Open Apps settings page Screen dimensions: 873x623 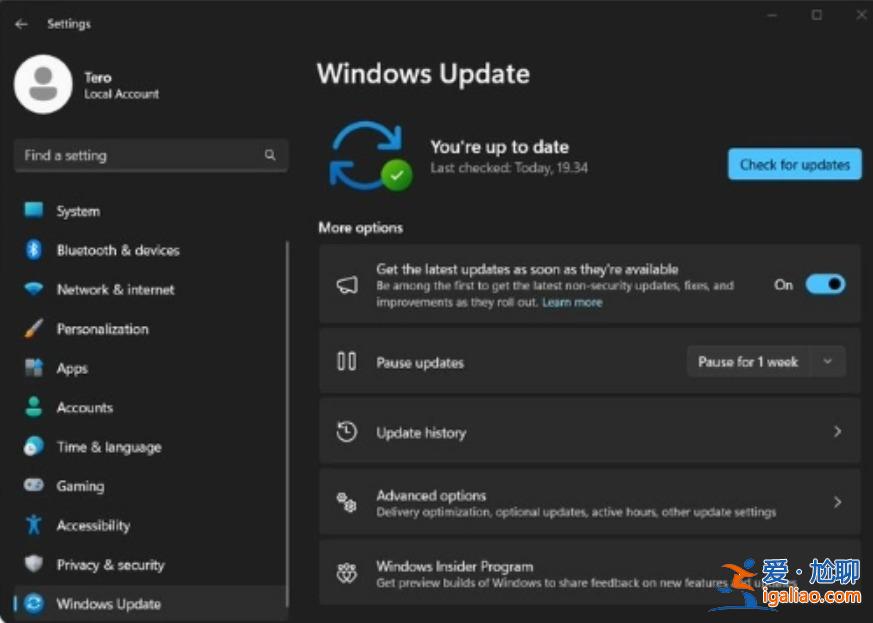coord(72,368)
